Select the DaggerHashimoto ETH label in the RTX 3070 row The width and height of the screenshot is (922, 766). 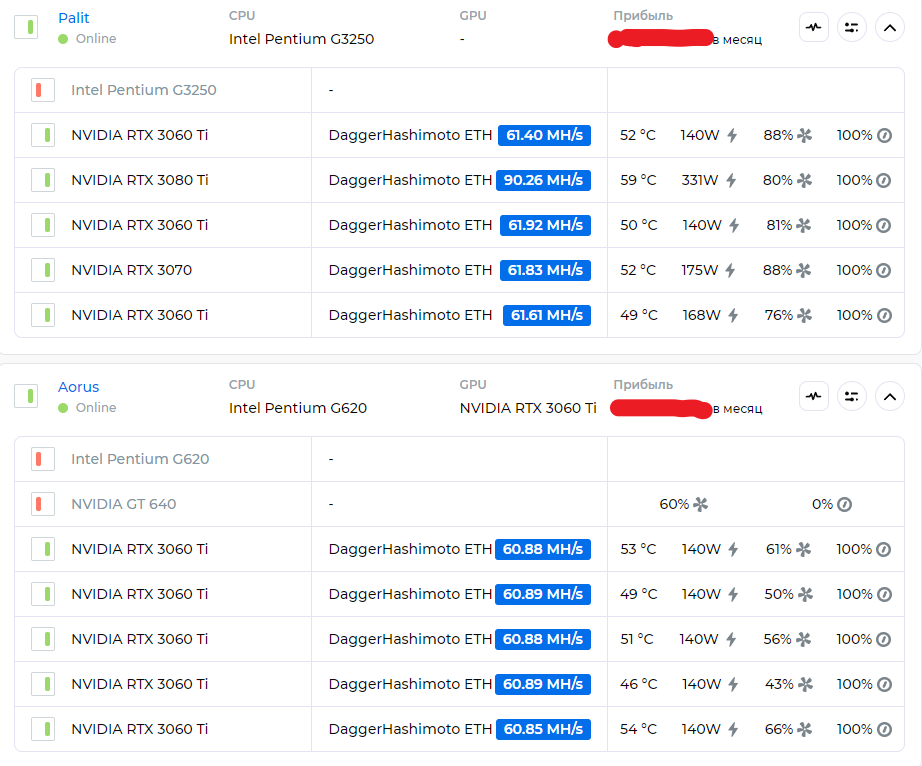pos(410,270)
